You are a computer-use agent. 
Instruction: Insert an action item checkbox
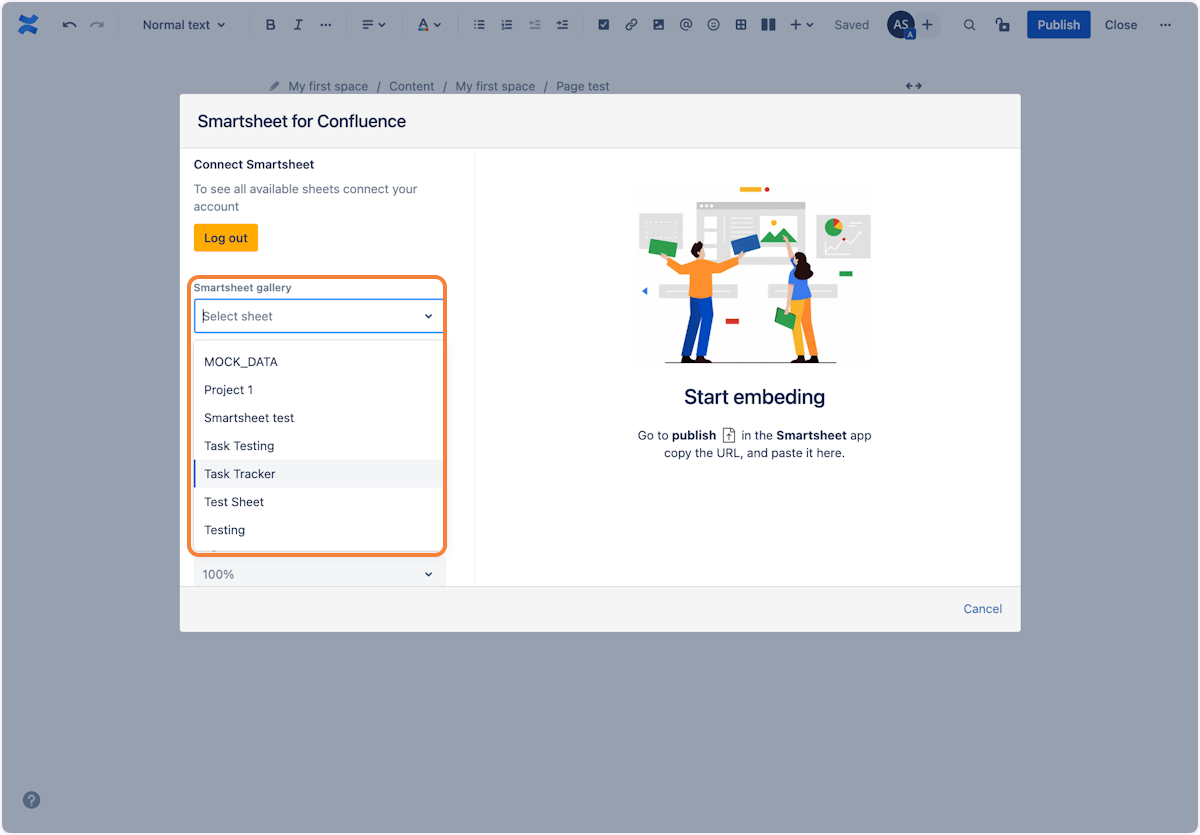[x=604, y=25]
